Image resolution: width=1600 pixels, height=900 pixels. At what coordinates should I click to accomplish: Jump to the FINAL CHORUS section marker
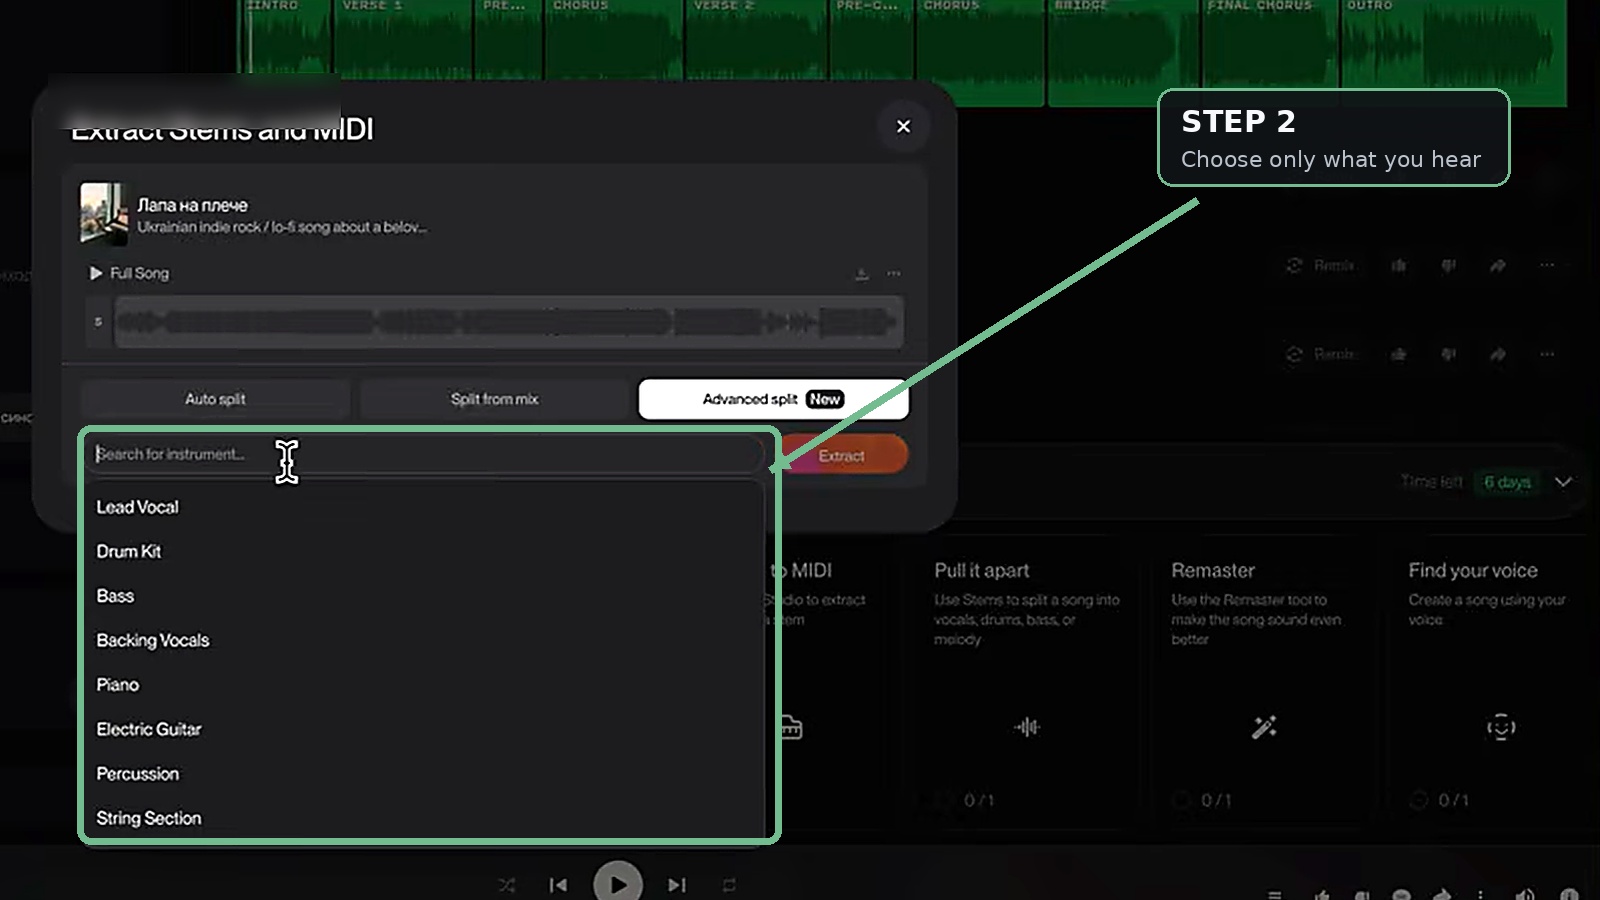[1259, 6]
